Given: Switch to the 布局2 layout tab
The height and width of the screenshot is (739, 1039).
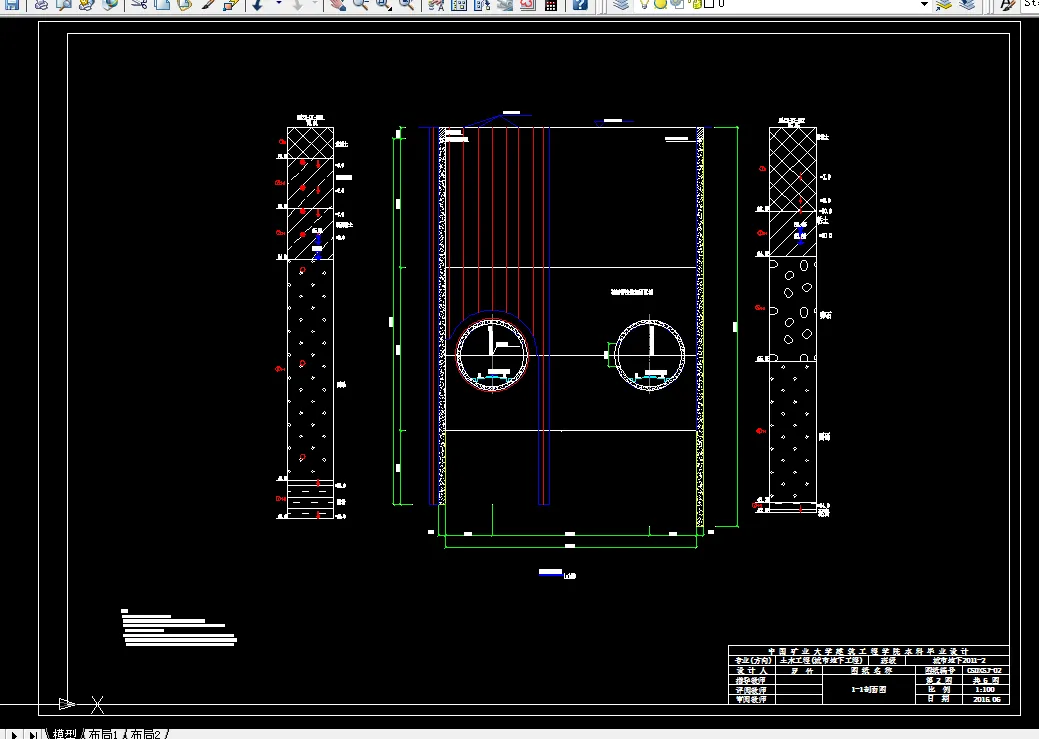Looking at the screenshot, I should [145, 734].
